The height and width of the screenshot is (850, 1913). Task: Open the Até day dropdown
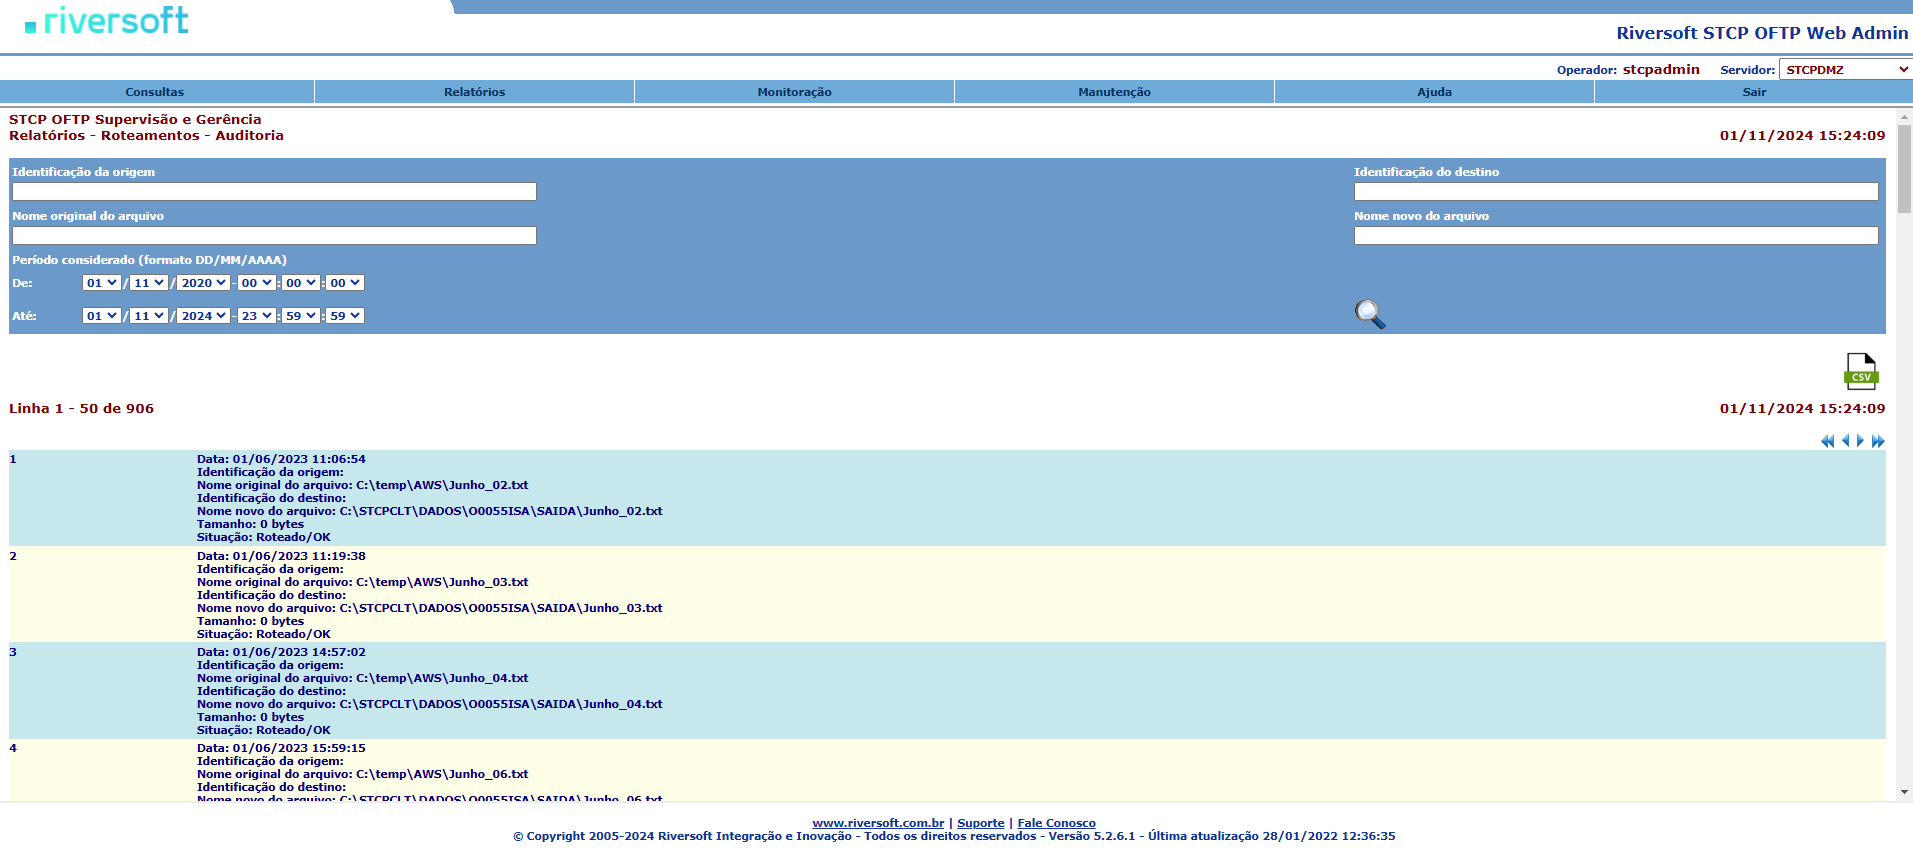(102, 316)
